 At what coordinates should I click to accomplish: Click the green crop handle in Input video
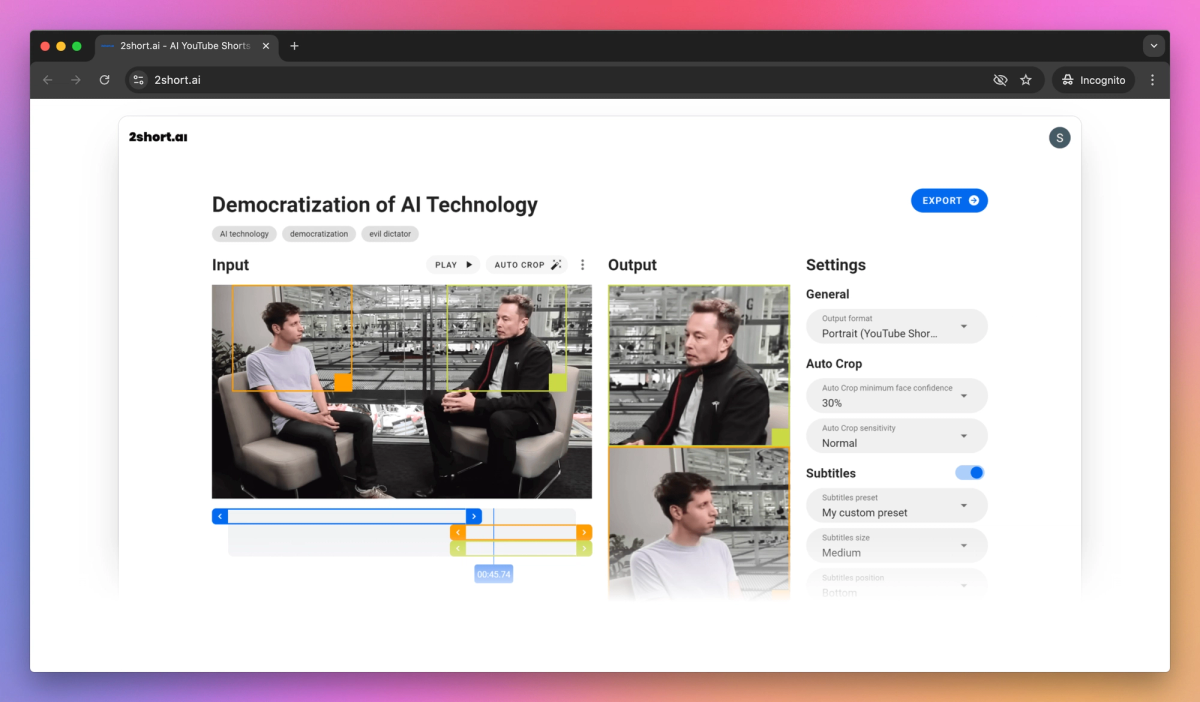(558, 382)
